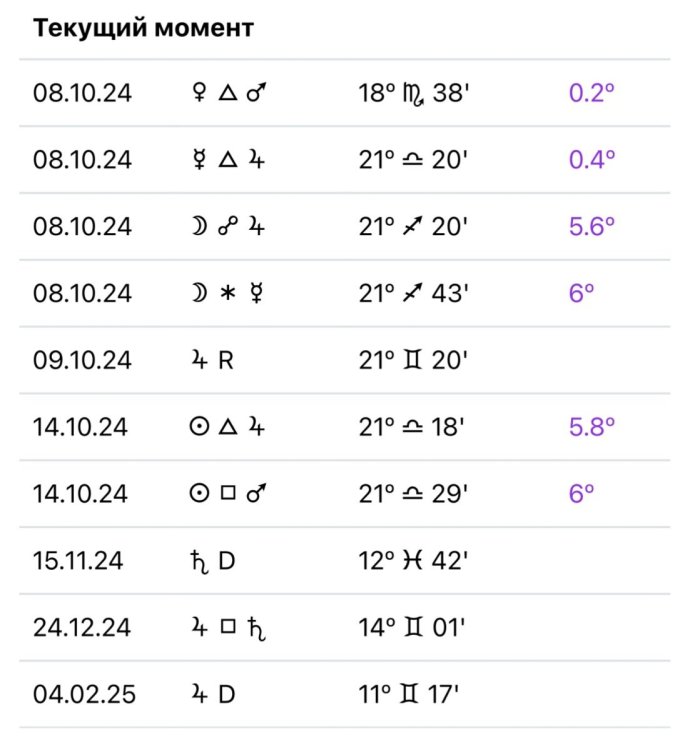The height and width of the screenshot is (750, 690).
Task: Click the Mars glyph in Venus trine Mars row
Action: (257, 93)
